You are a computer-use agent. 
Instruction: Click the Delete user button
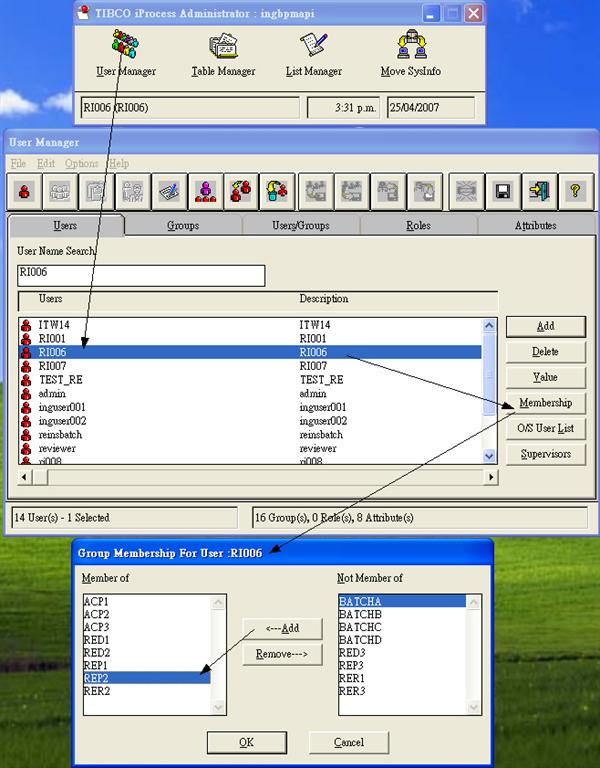tap(546, 352)
